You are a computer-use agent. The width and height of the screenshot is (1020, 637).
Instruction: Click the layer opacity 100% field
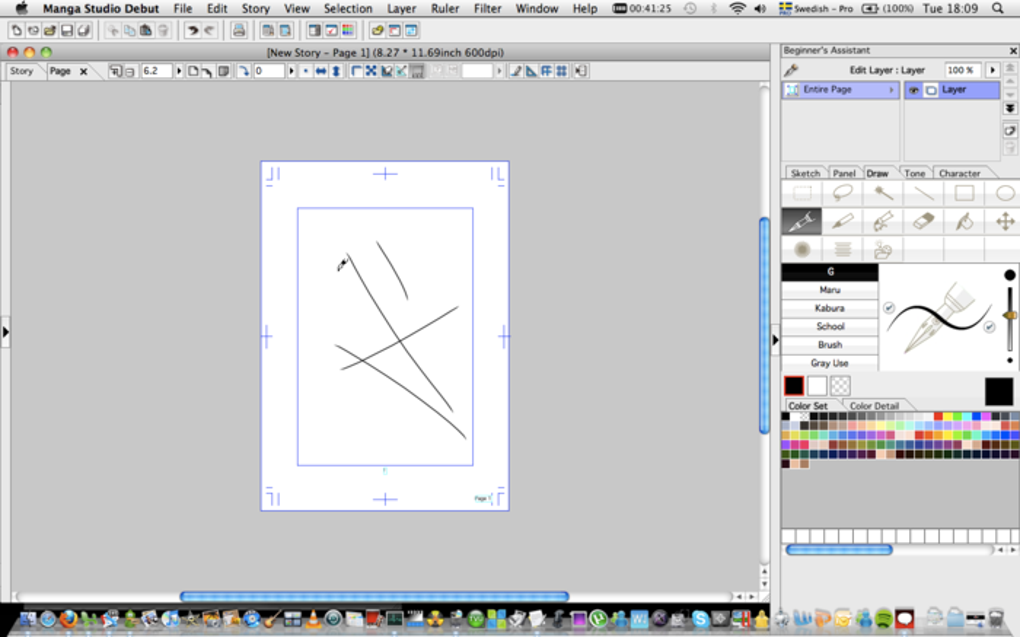[962, 70]
